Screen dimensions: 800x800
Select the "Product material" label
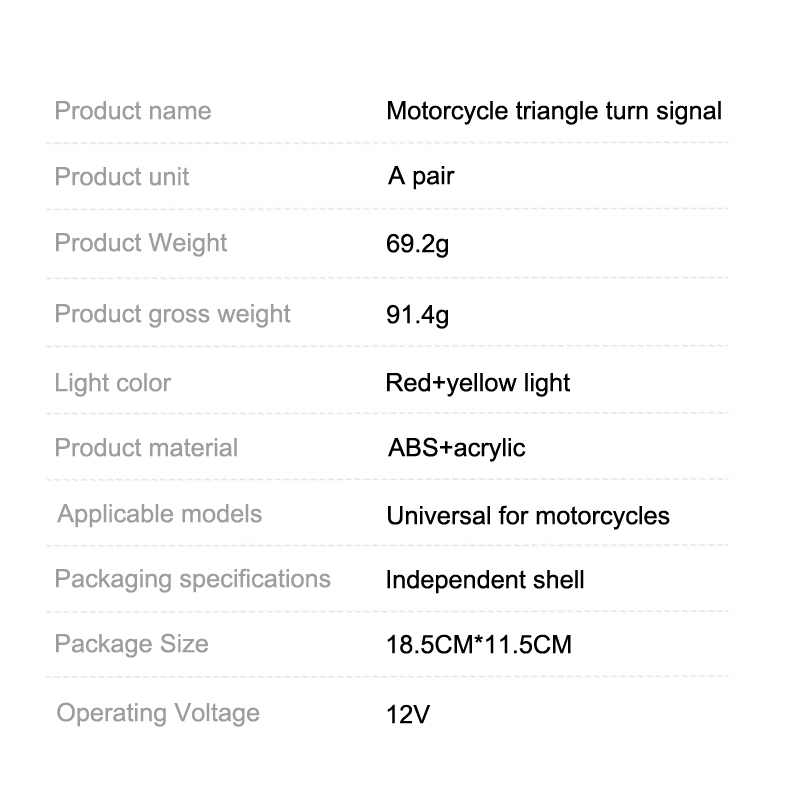coord(146,448)
